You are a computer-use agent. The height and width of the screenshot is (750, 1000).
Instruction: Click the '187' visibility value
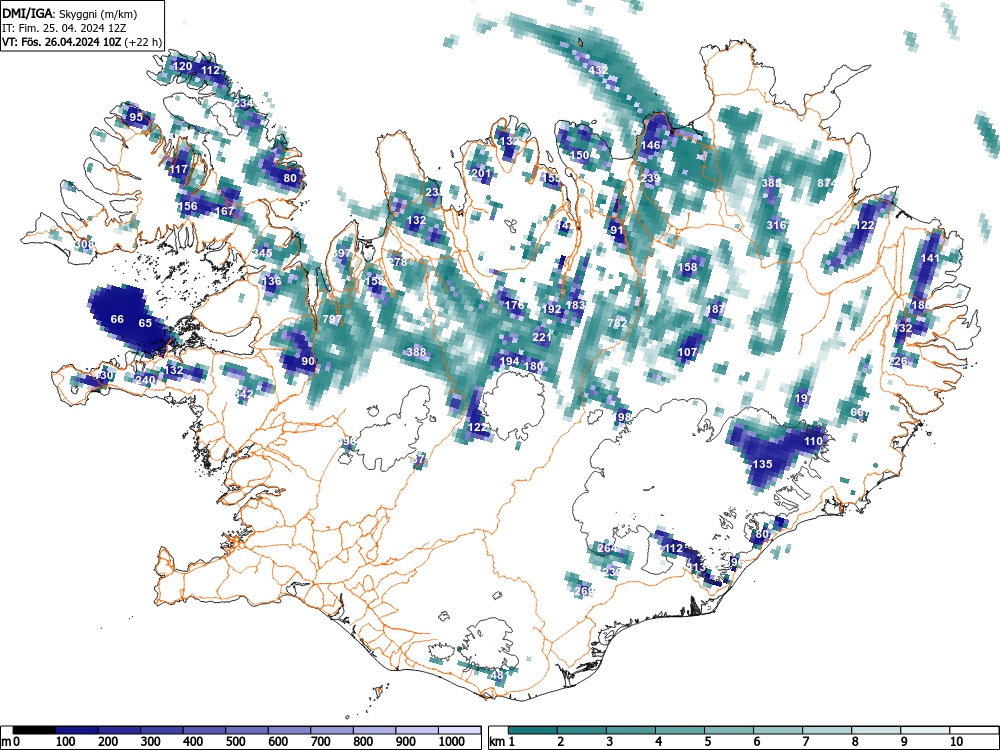(716, 309)
